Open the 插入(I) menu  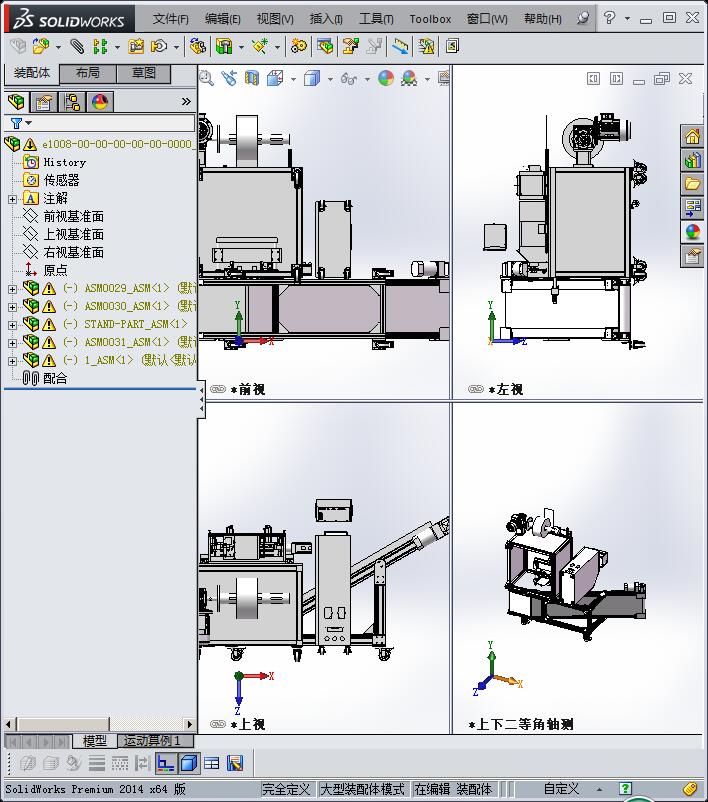pos(326,19)
